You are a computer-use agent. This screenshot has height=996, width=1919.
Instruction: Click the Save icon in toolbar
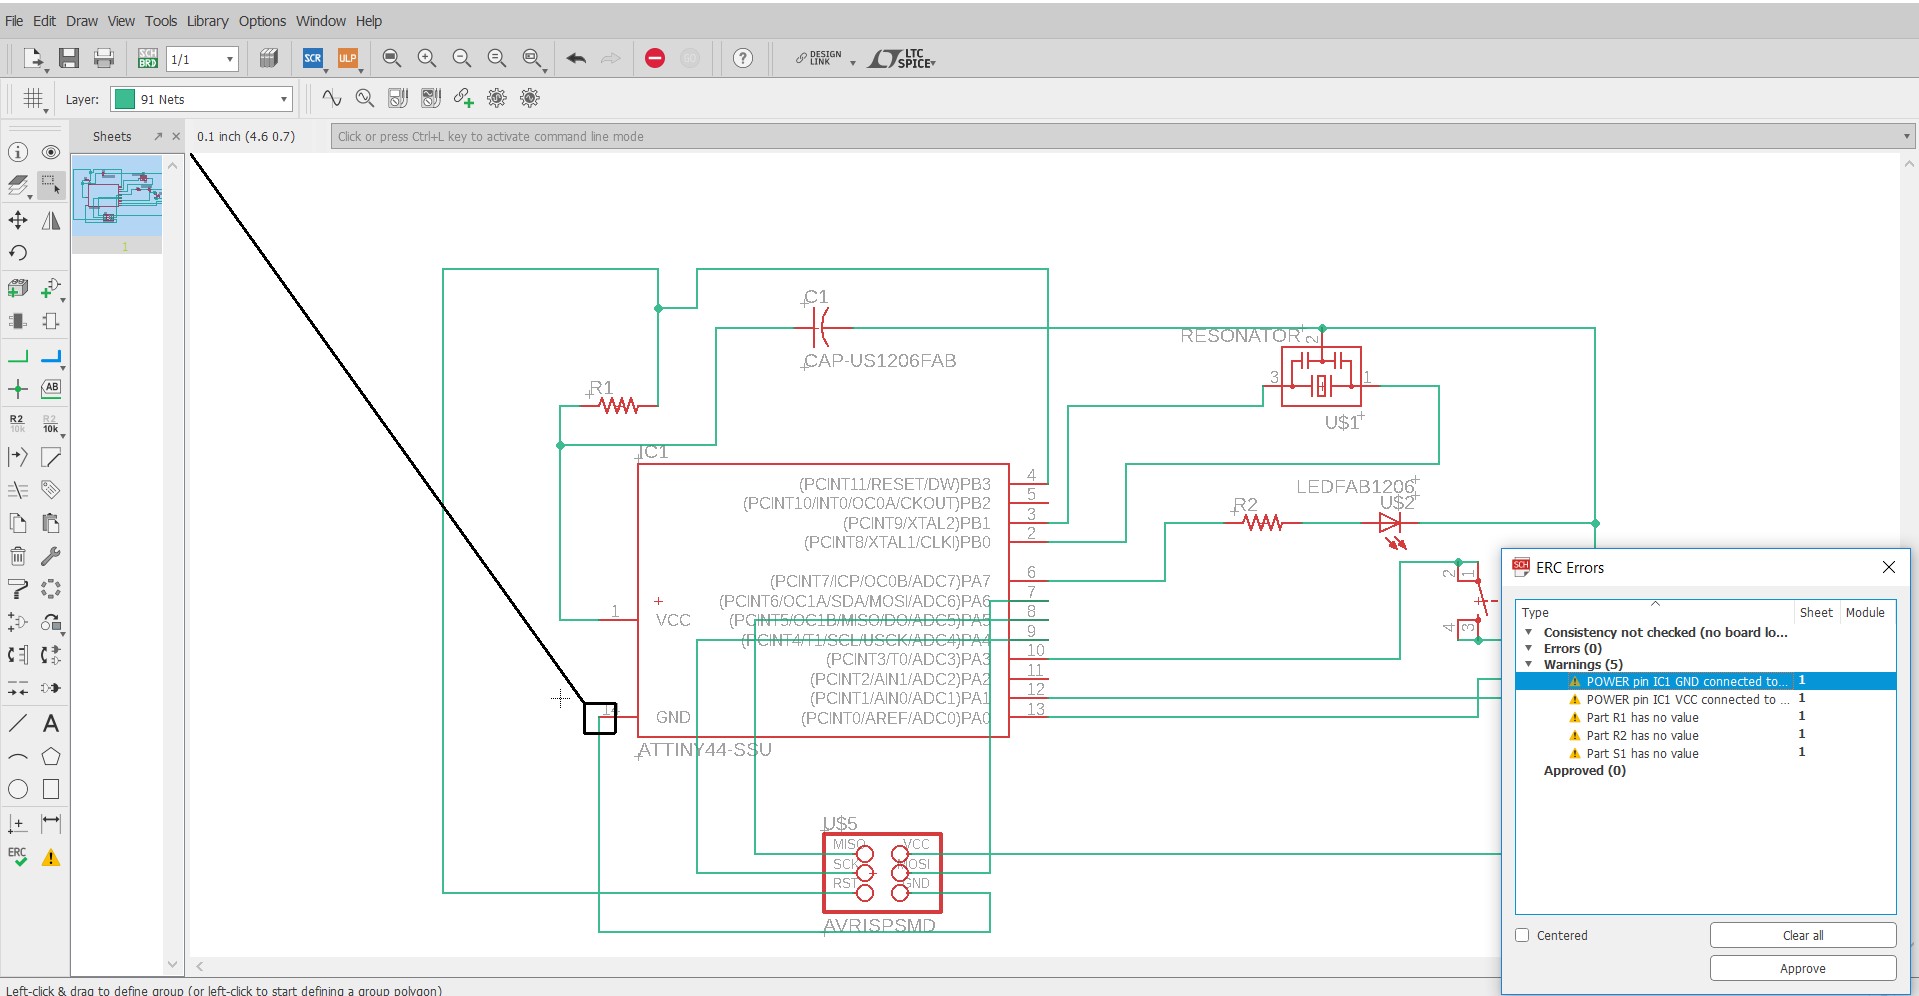tap(69, 58)
